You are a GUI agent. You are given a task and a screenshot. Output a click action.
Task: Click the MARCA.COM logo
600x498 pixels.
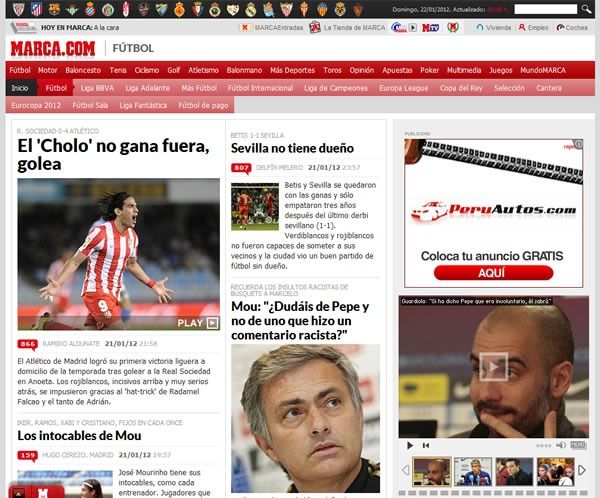point(52,47)
